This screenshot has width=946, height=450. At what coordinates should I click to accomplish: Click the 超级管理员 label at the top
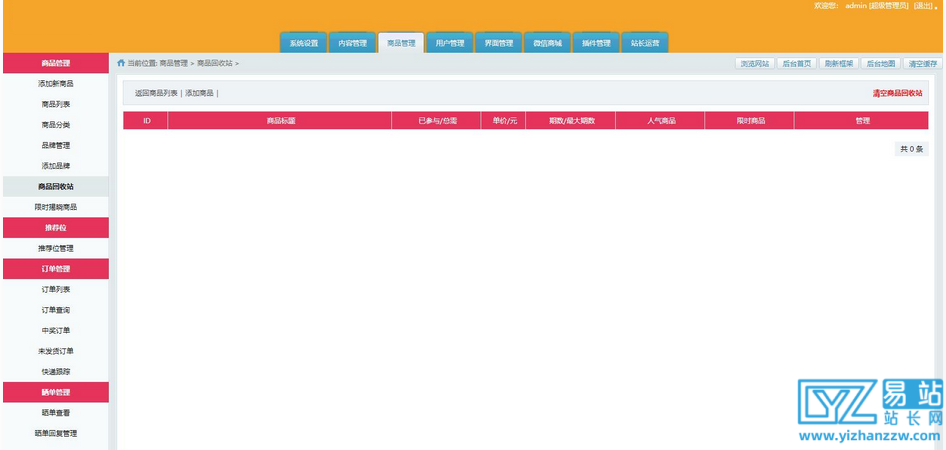coord(888,5)
